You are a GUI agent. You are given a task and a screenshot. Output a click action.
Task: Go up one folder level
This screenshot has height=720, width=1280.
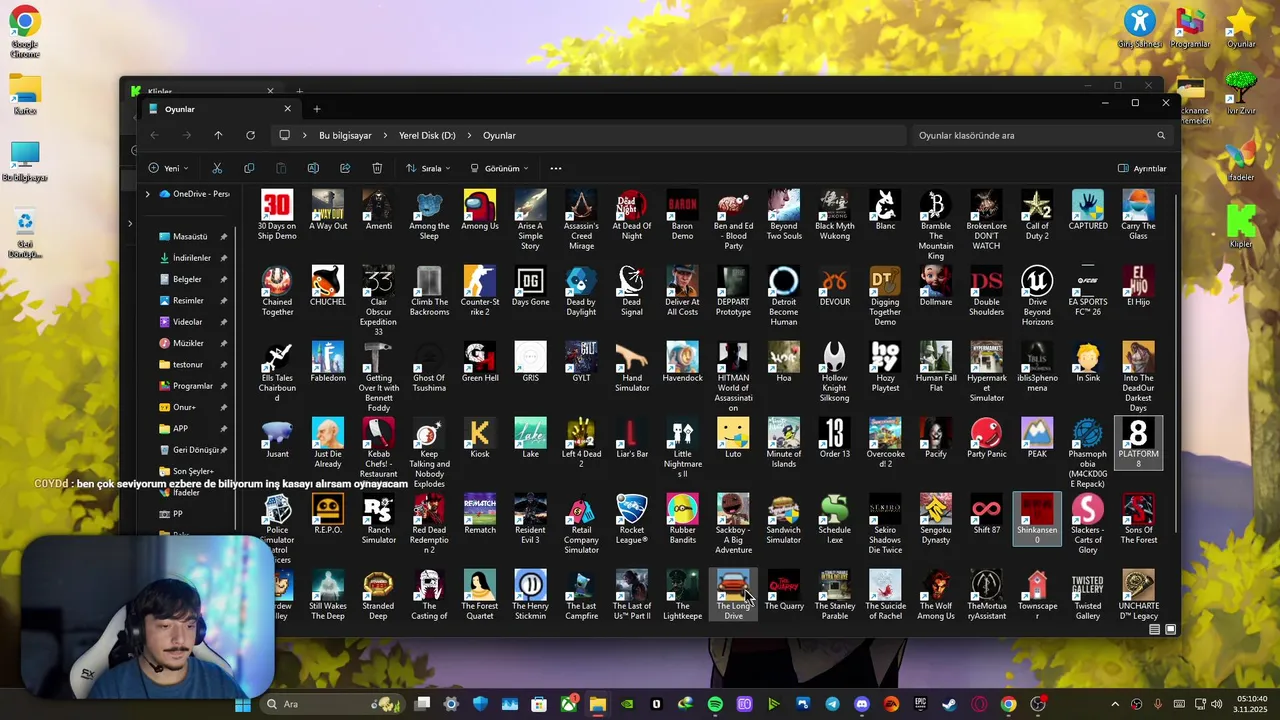pos(218,135)
